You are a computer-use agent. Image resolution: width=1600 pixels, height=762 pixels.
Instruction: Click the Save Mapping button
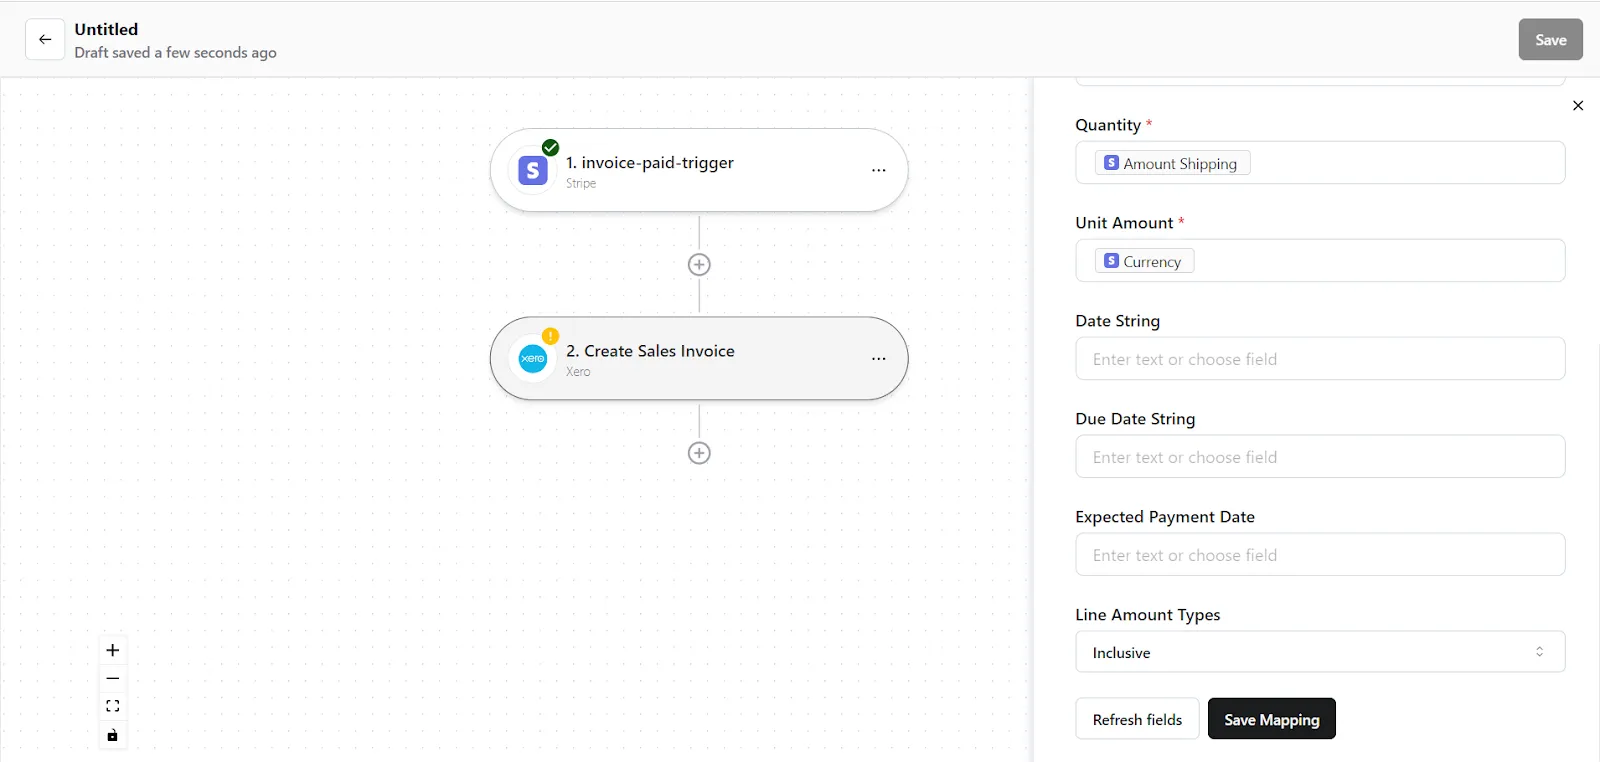pos(1271,719)
